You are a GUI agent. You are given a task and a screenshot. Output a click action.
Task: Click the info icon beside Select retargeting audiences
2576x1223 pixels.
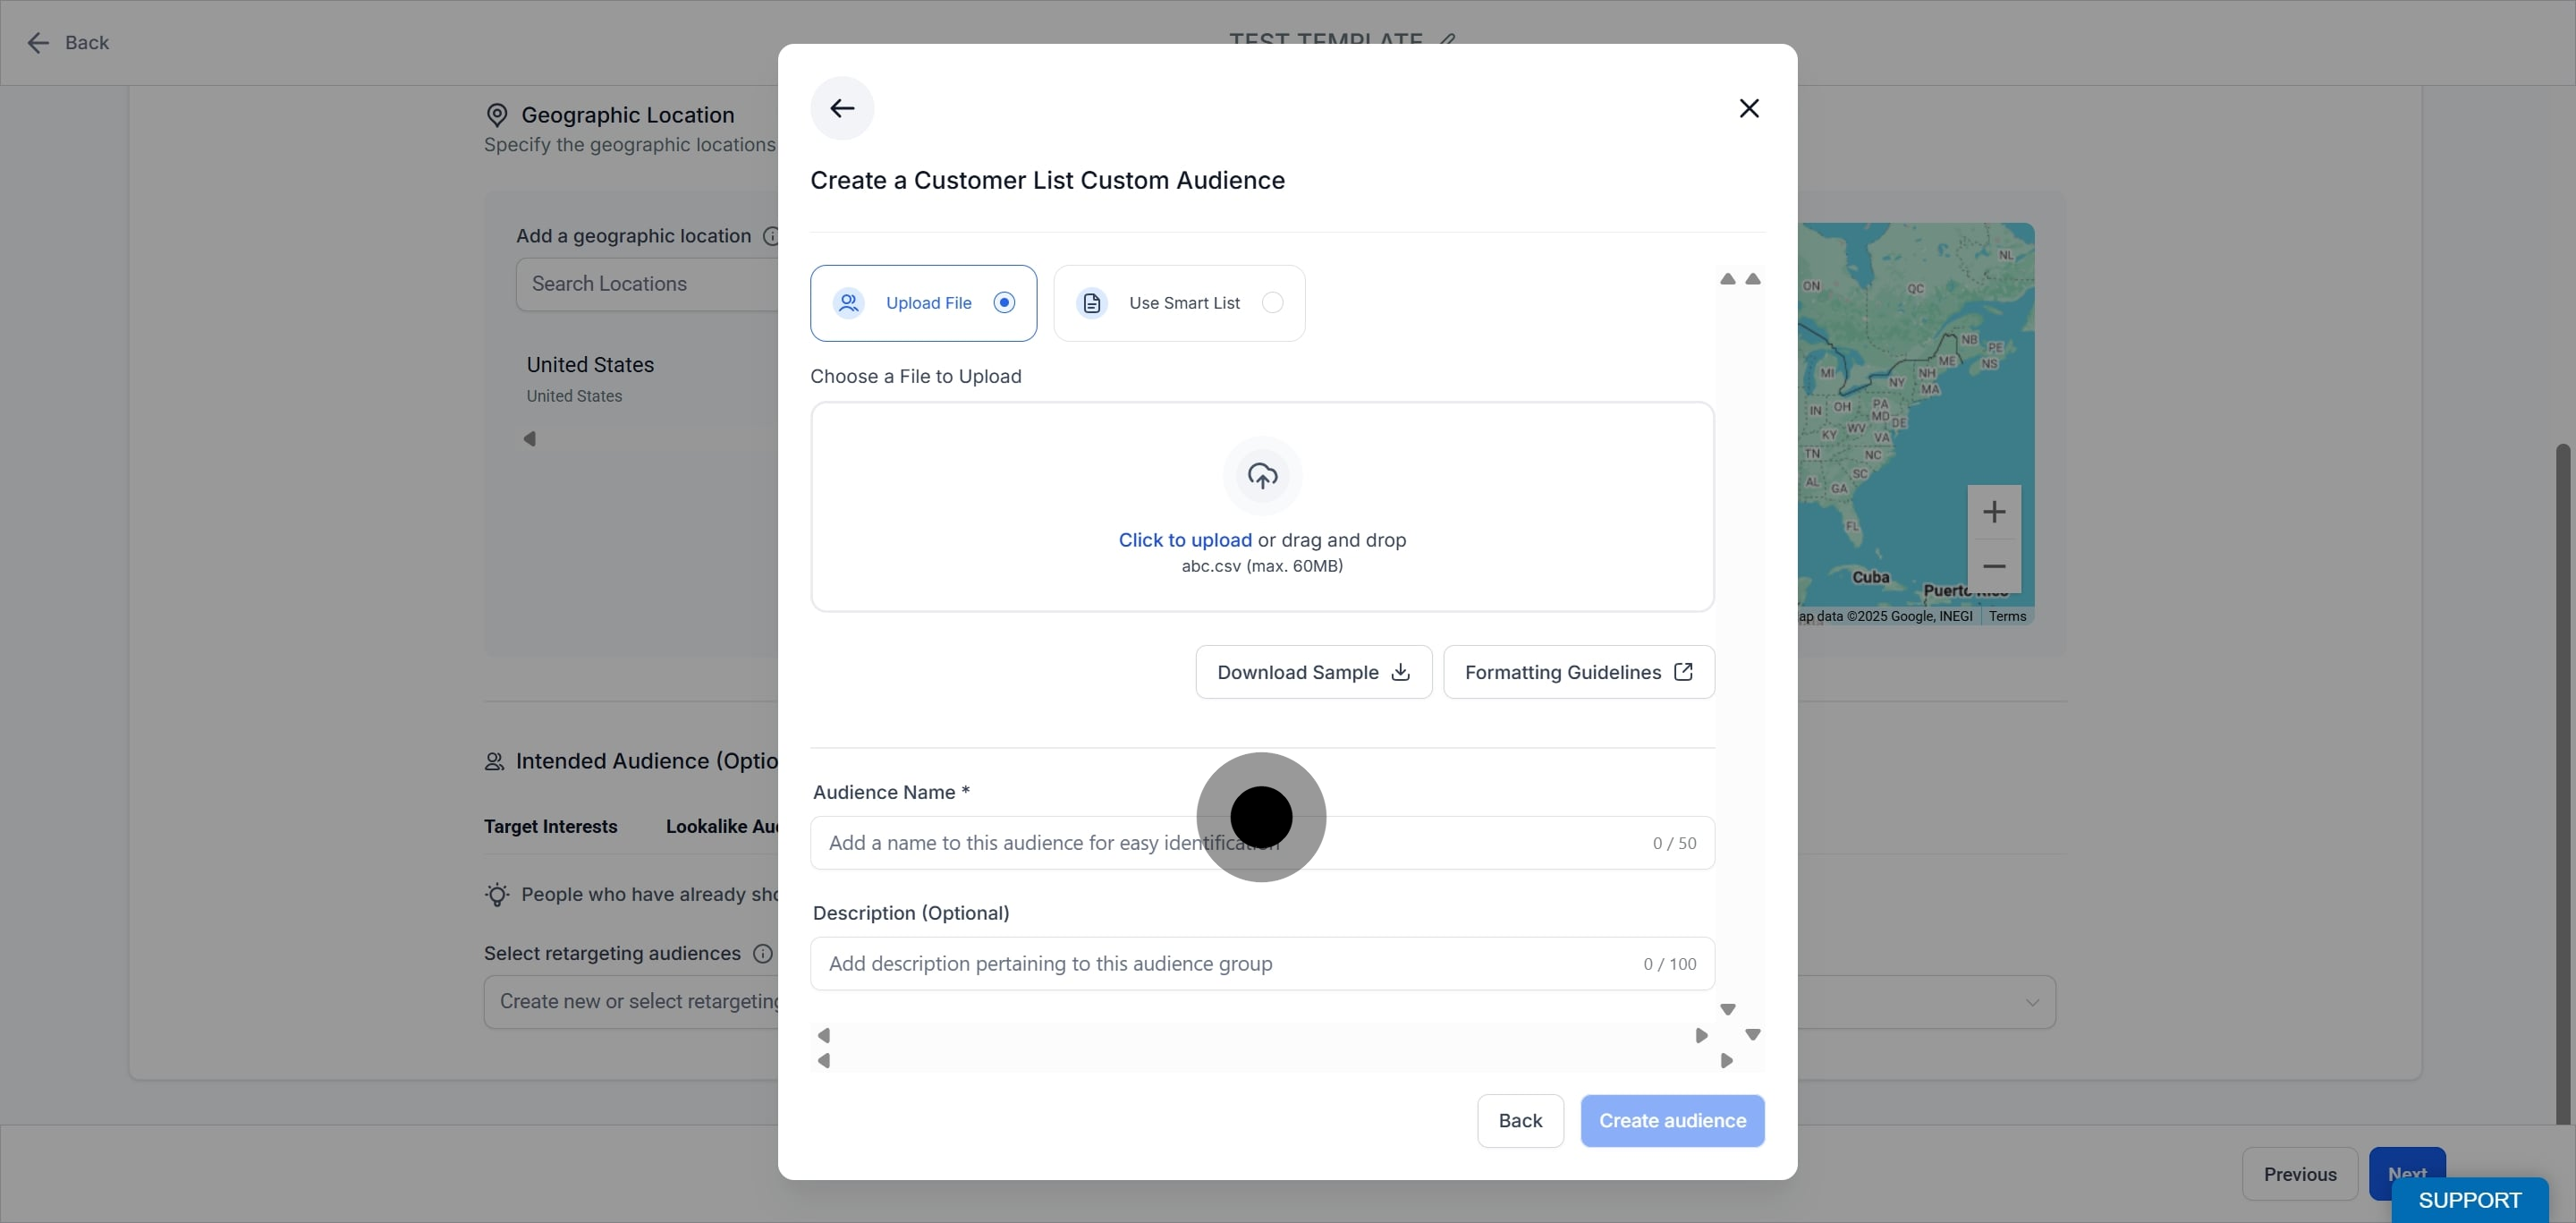pyautogui.click(x=763, y=953)
